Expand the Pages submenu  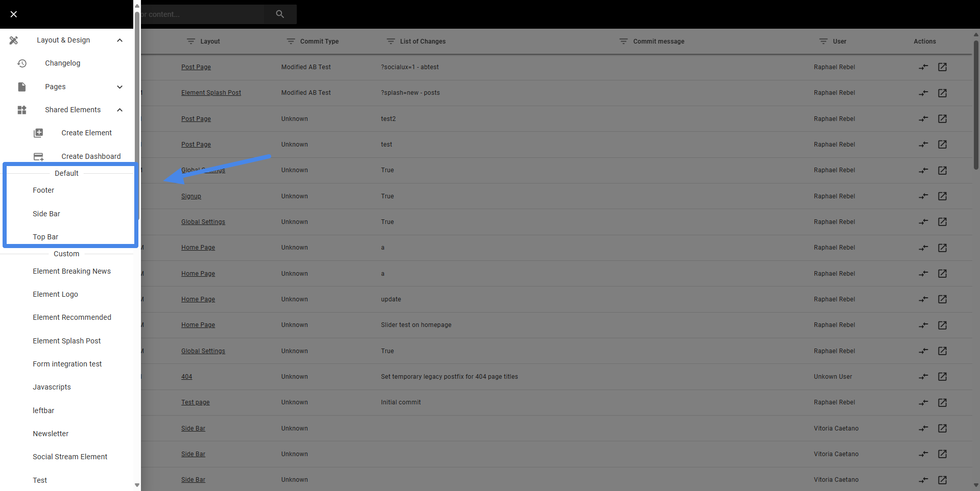[120, 87]
